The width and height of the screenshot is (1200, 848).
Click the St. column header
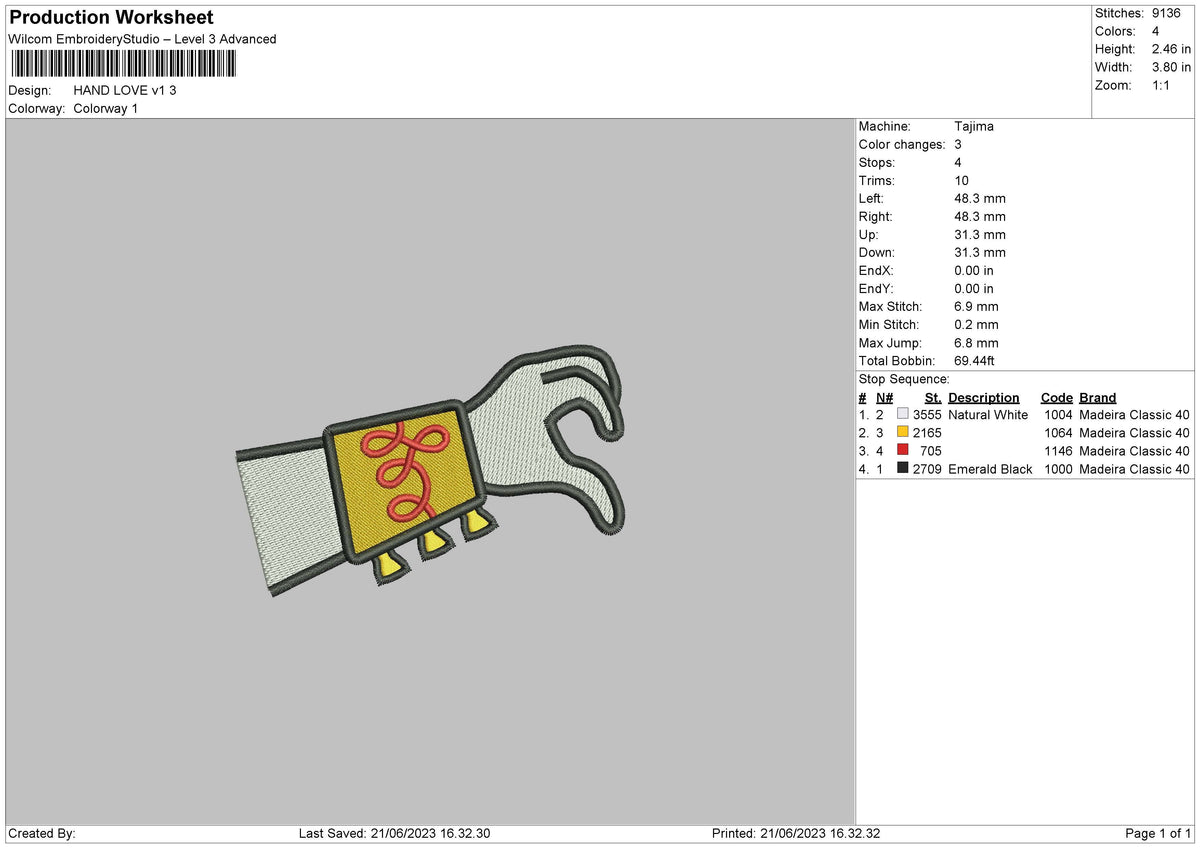point(933,397)
